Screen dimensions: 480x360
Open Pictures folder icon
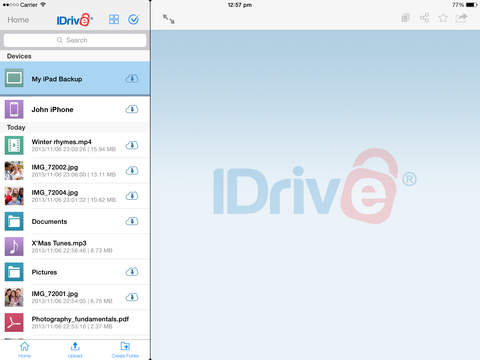(14, 272)
